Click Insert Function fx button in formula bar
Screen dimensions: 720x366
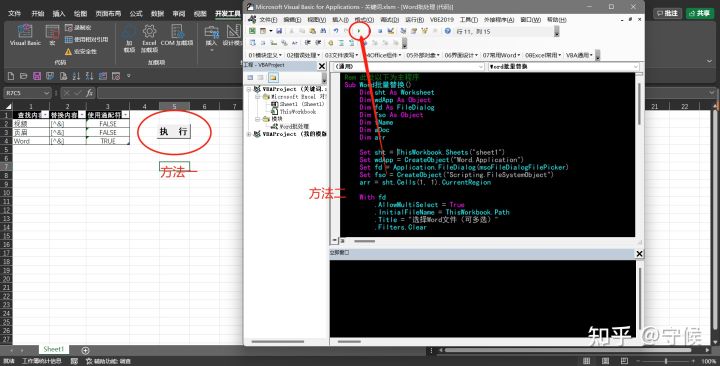click(x=90, y=93)
